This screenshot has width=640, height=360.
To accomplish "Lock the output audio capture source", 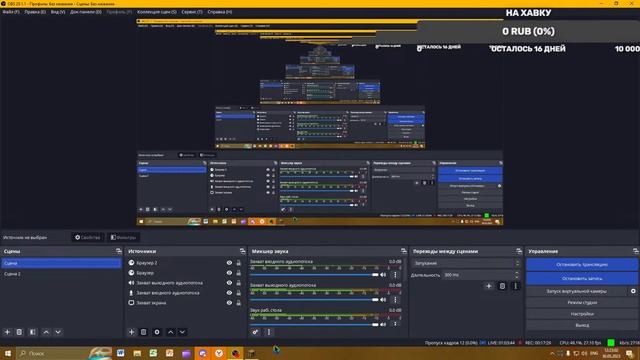I will [239, 283].
